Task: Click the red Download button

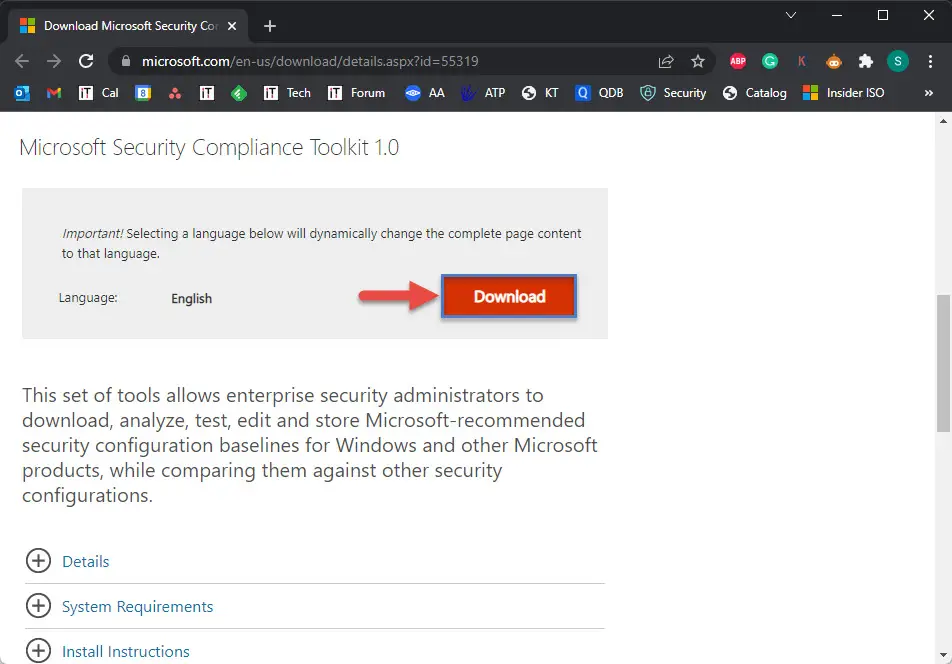Action: pos(509,296)
